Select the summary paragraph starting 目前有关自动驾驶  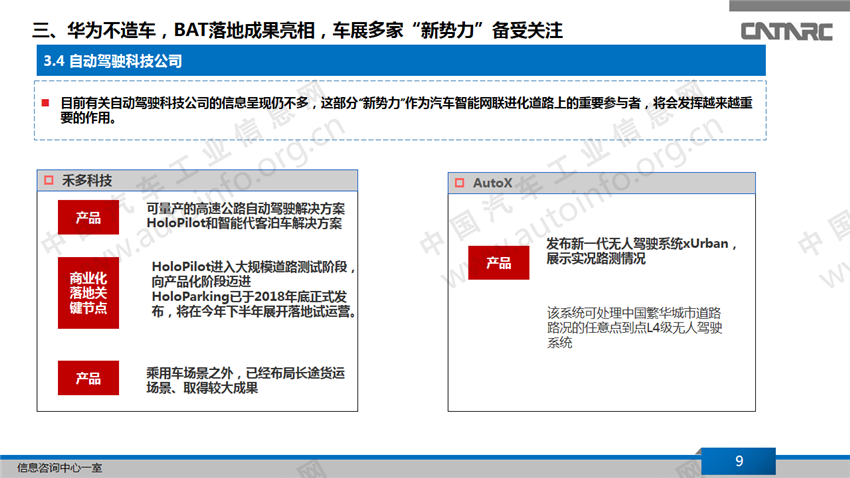pos(406,110)
